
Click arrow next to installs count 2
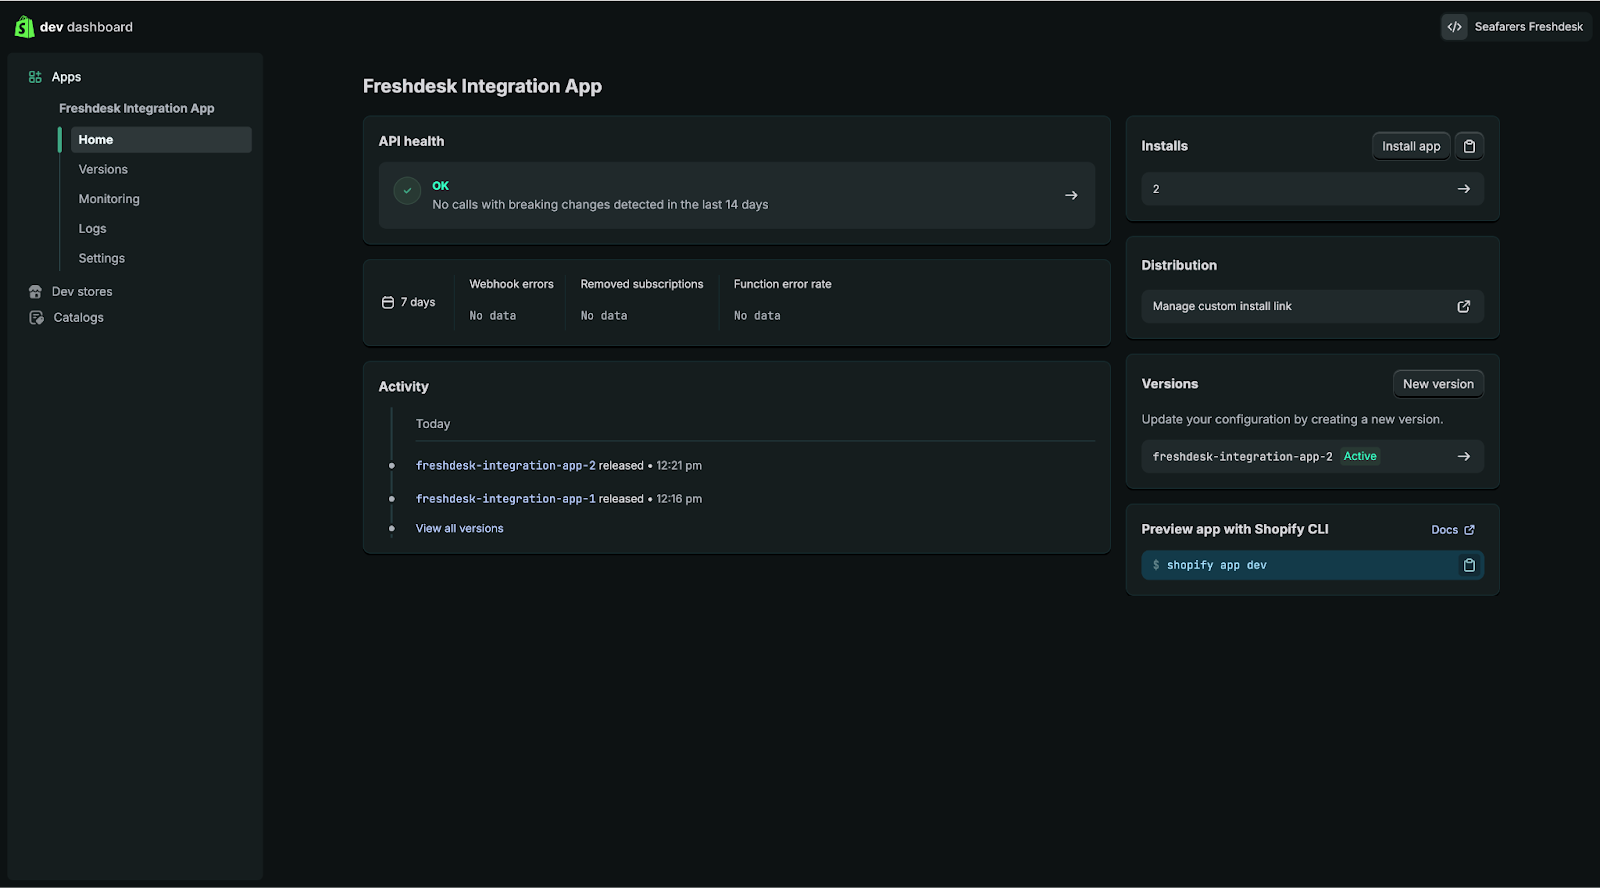click(1463, 189)
